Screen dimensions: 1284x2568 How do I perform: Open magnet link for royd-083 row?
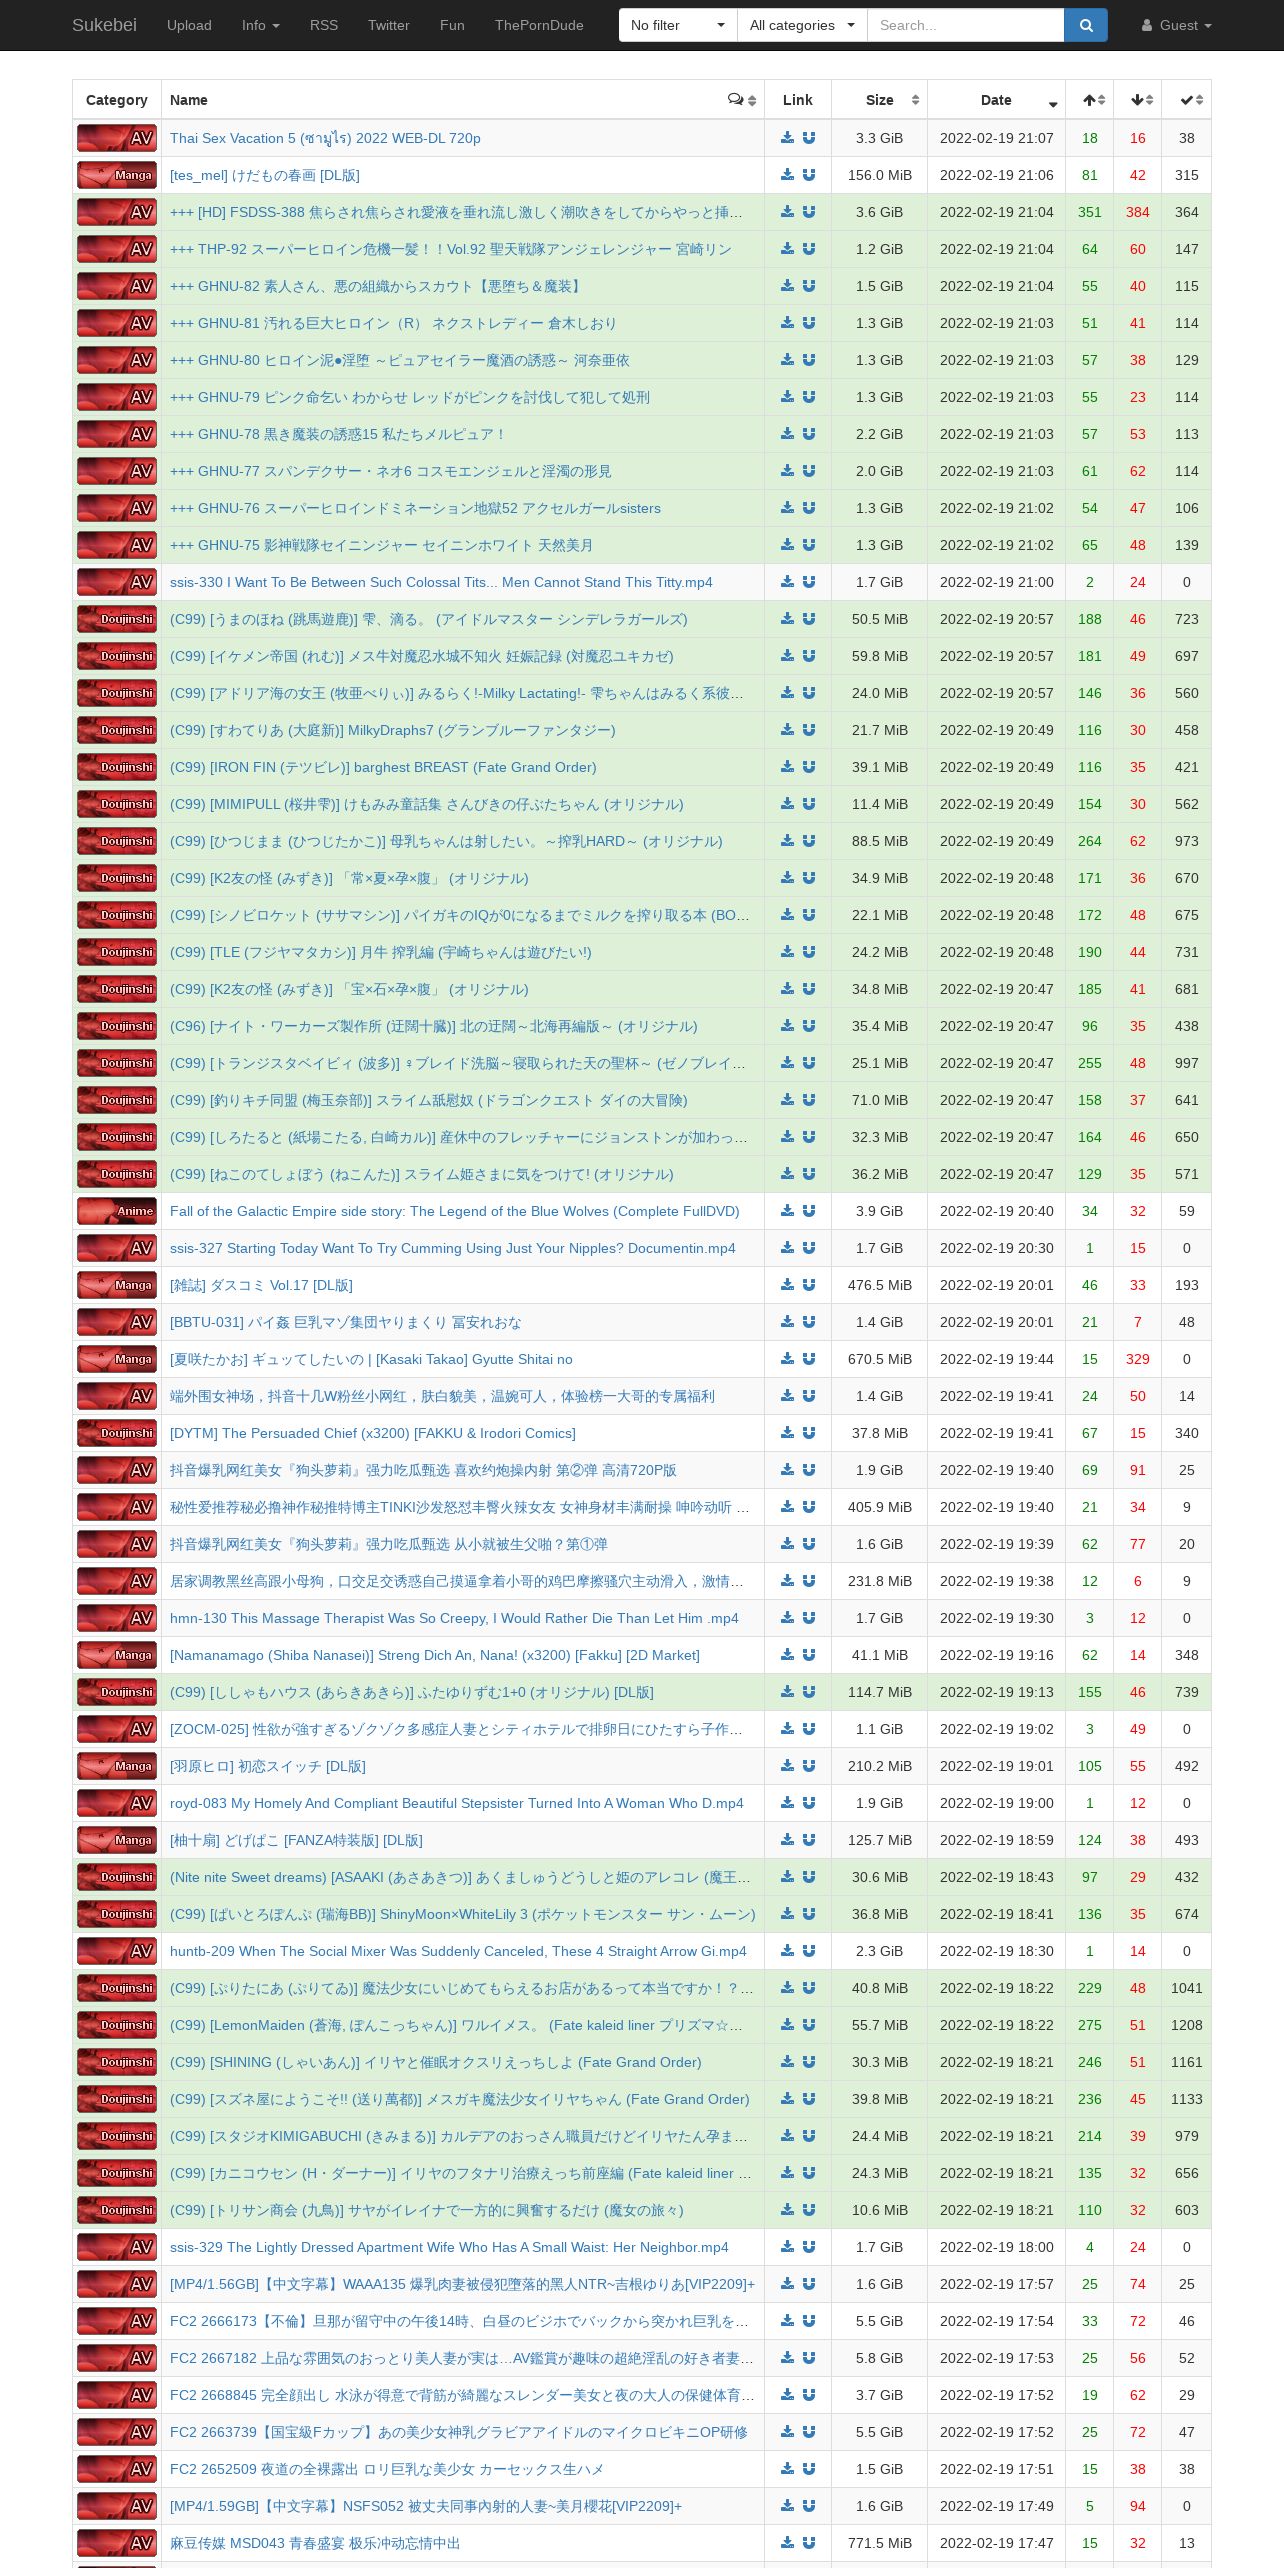809,1803
